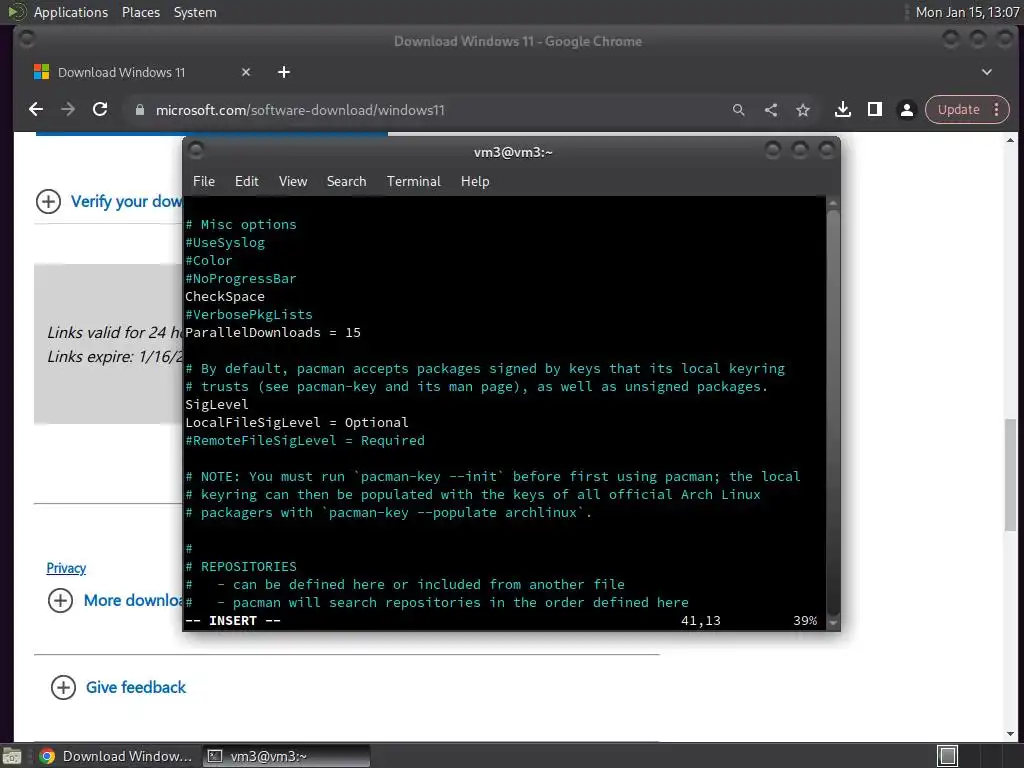Viewport: 1024px width, 768px height.
Task: Switch to vm3@vm3 terminal taskbar item
Action: [286, 756]
